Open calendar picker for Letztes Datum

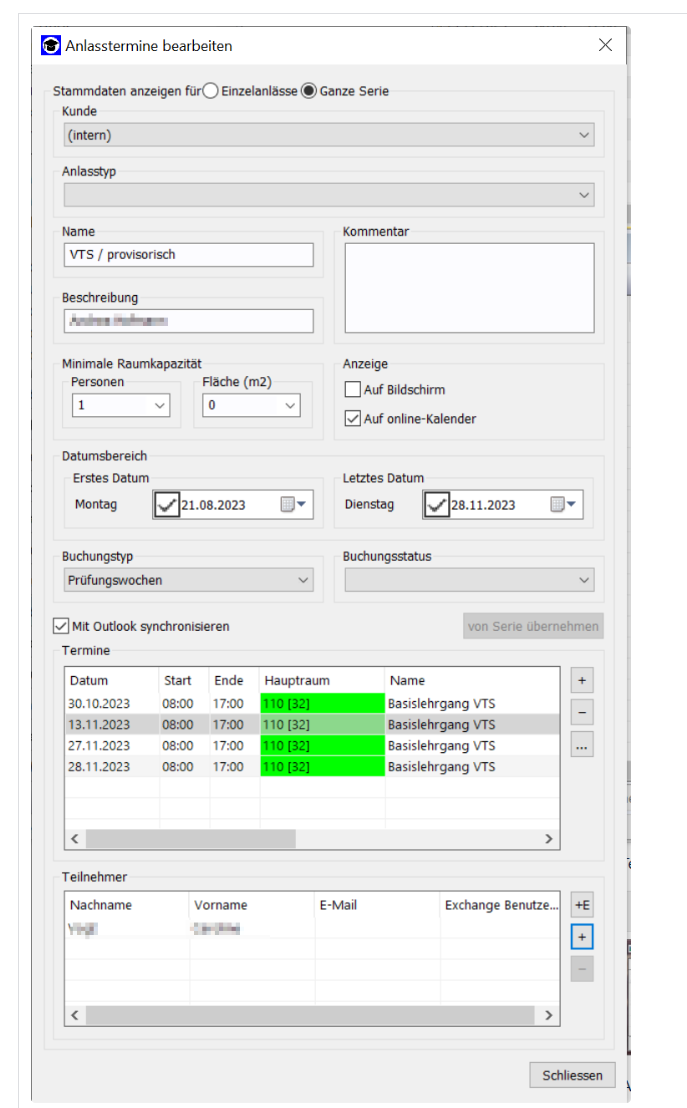[x=563, y=505]
